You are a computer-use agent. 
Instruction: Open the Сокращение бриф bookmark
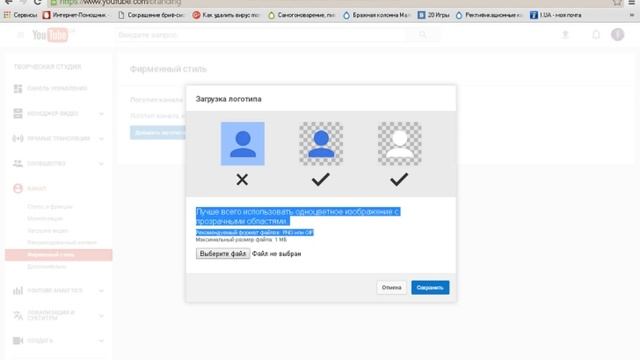click(x=151, y=15)
